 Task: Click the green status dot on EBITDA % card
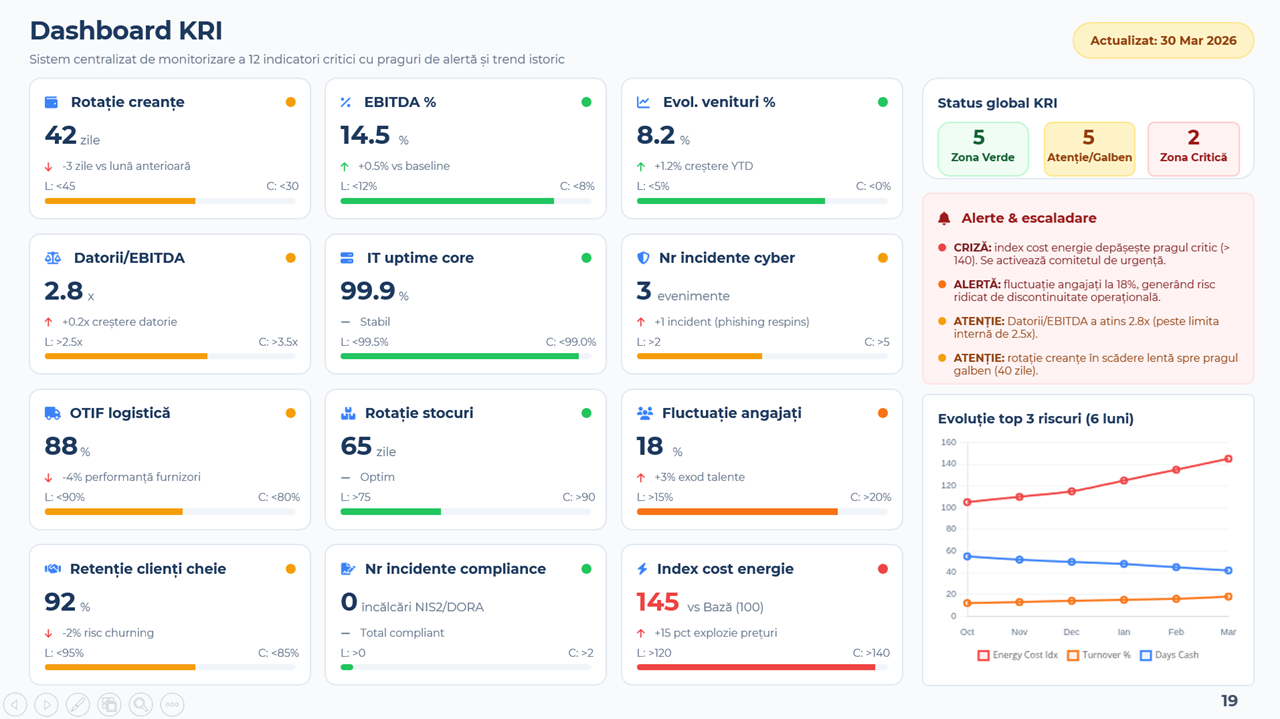tap(586, 102)
